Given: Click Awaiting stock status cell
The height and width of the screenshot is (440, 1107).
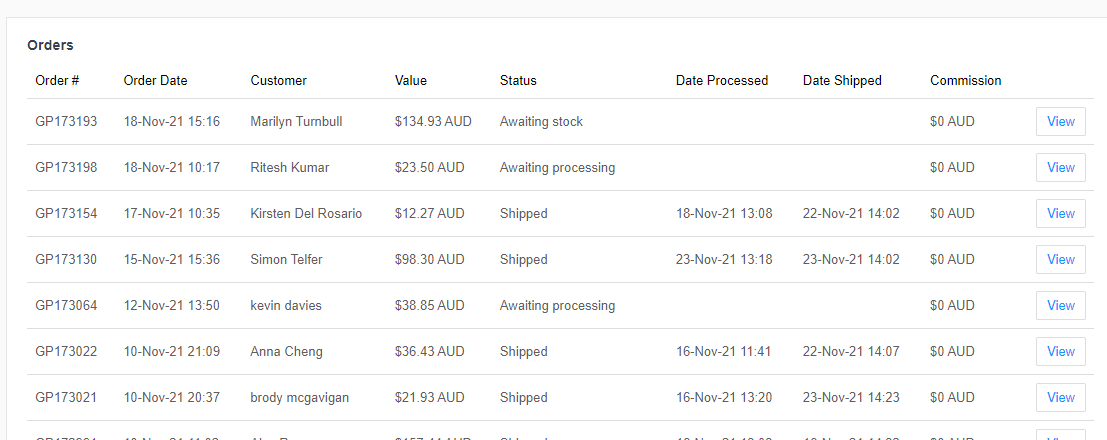Looking at the screenshot, I should click(x=541, y=121).
